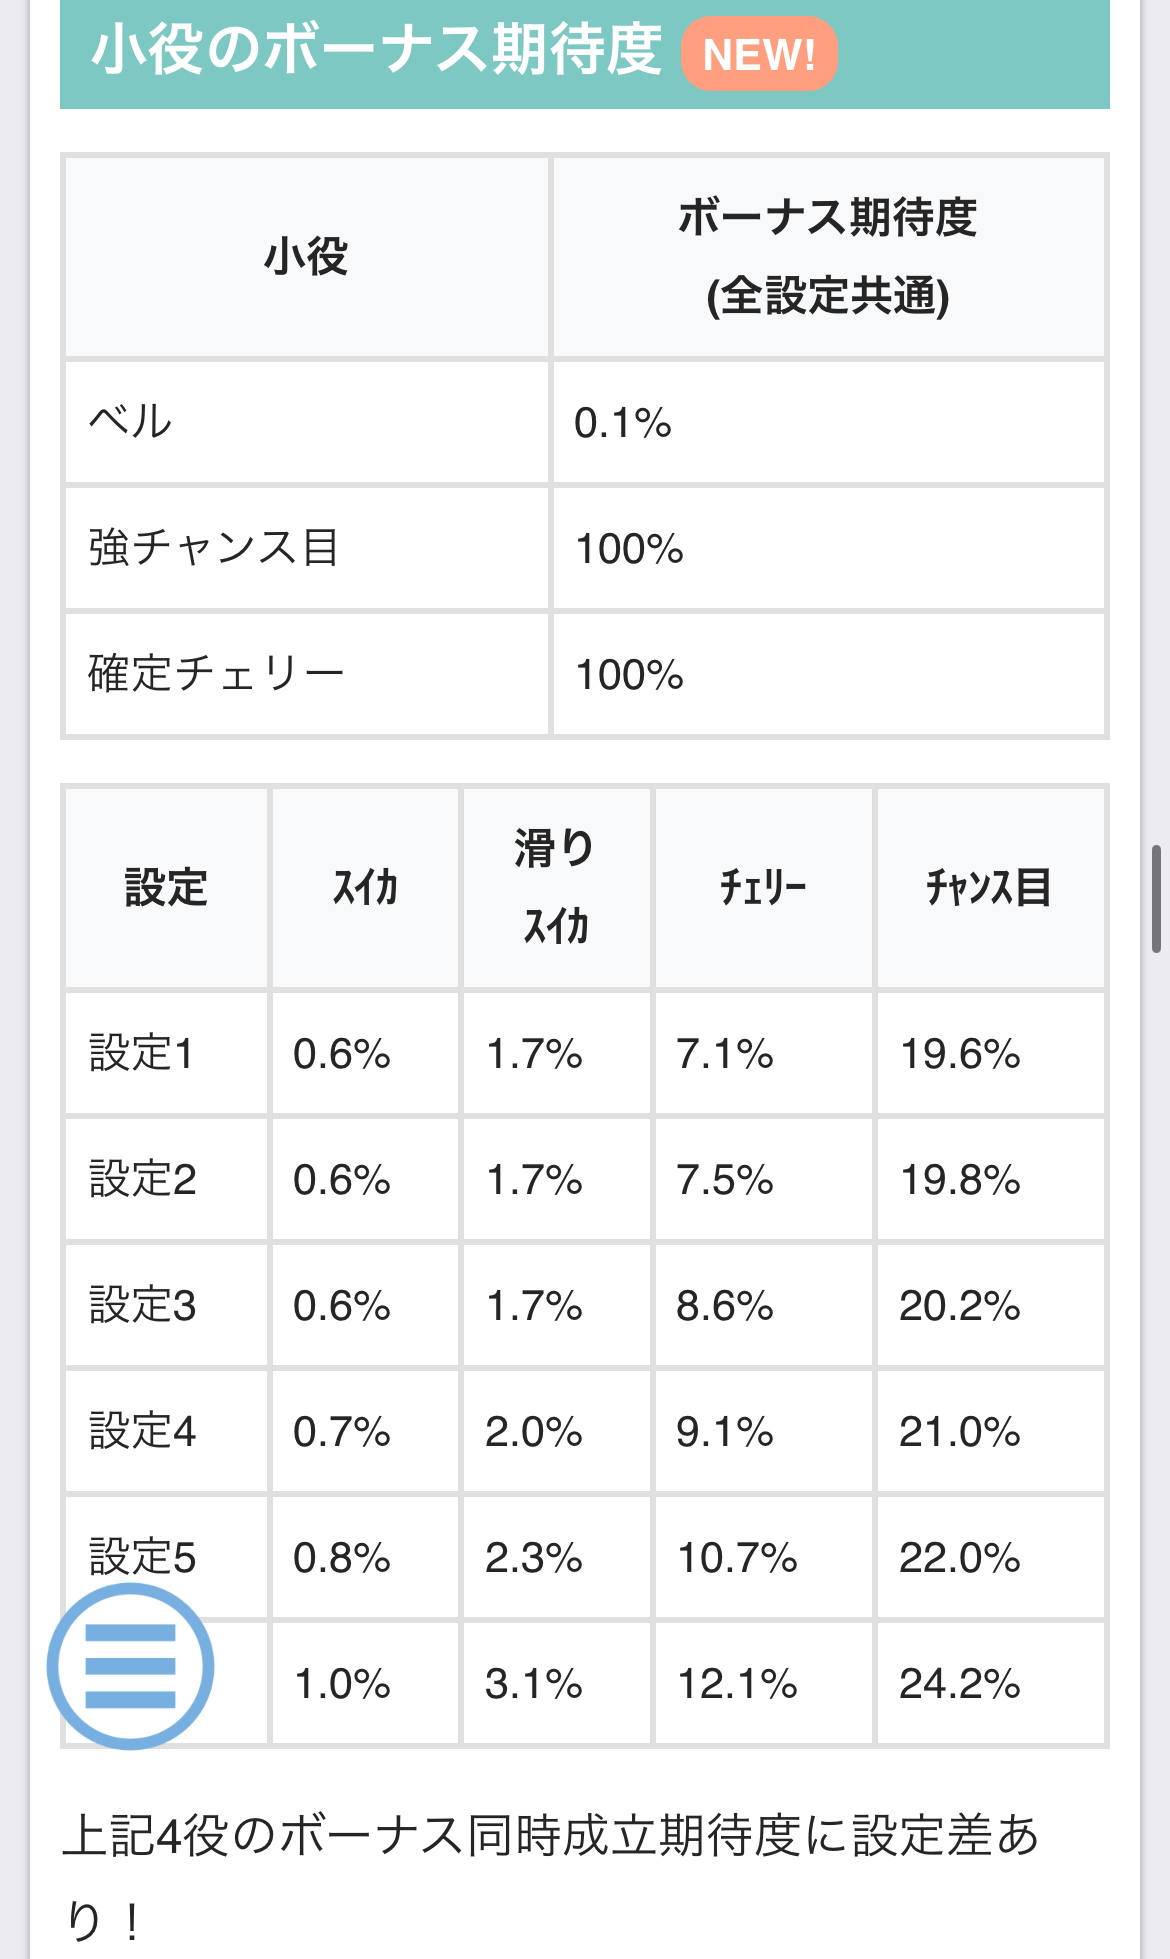Image resolution: width=1170 pixels, height=1959 pixels.
Task: Tap the ベル row label
Action: pos(131,422)
